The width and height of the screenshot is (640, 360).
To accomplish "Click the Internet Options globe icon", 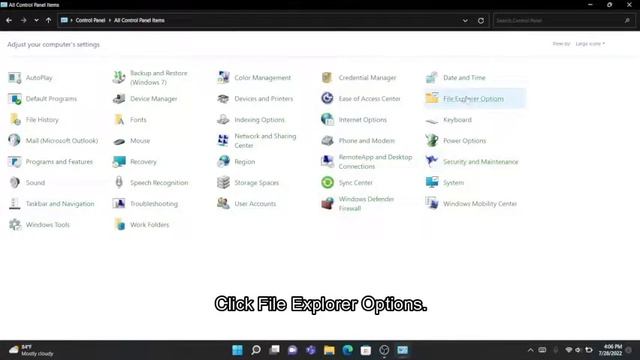I will [327, 120].
